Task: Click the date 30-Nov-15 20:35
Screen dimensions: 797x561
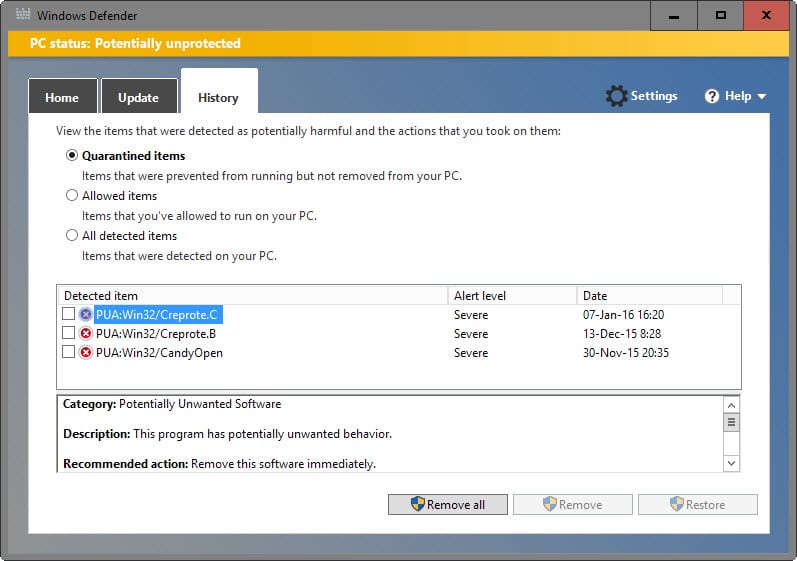Action: [x=626, y=353]
